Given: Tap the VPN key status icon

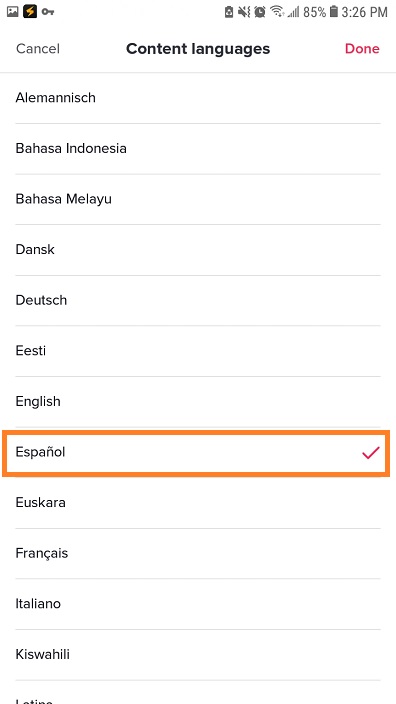Looking at the screenshot, I should (x=48, y=12).
